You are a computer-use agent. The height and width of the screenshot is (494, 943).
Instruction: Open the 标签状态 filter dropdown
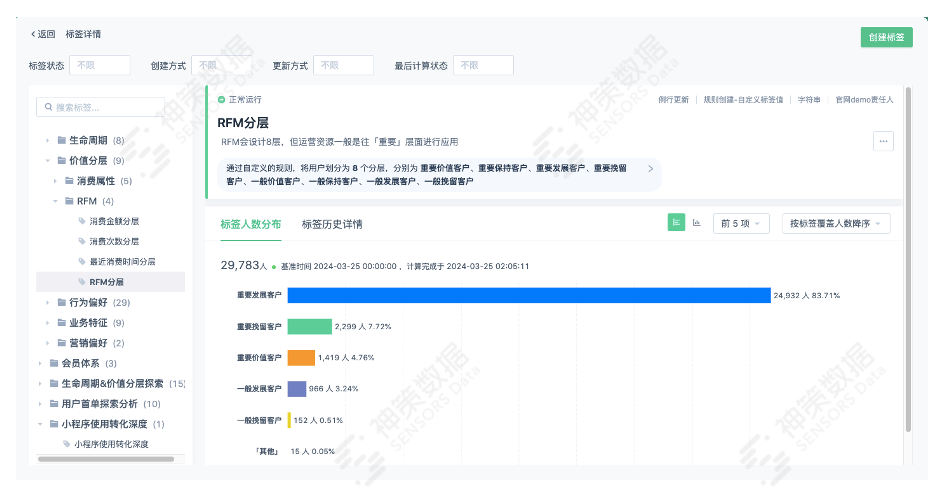pos(100,65)
